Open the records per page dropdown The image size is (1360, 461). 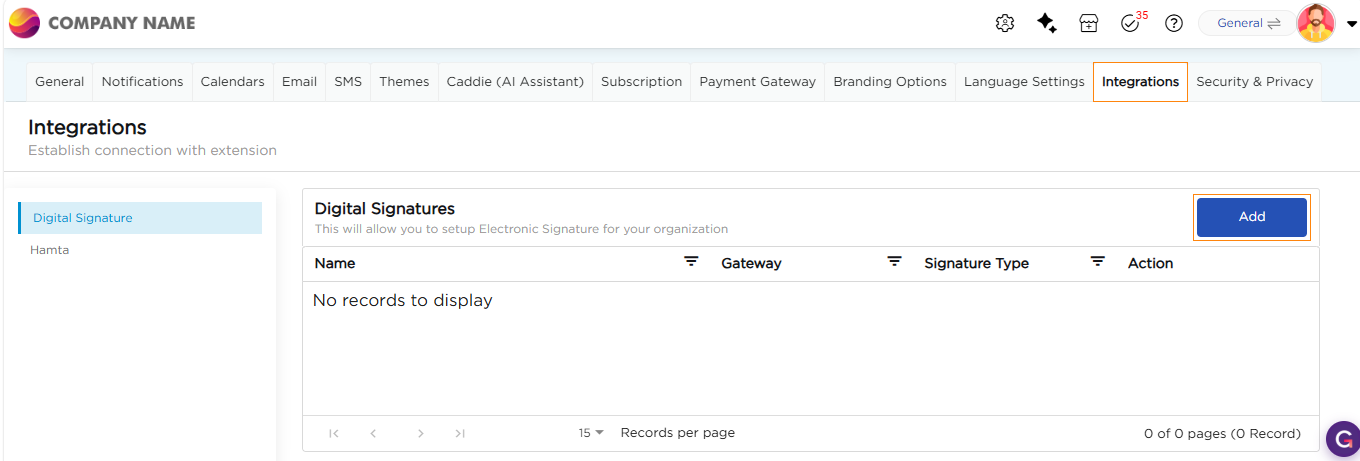click(x=591, y=433)
